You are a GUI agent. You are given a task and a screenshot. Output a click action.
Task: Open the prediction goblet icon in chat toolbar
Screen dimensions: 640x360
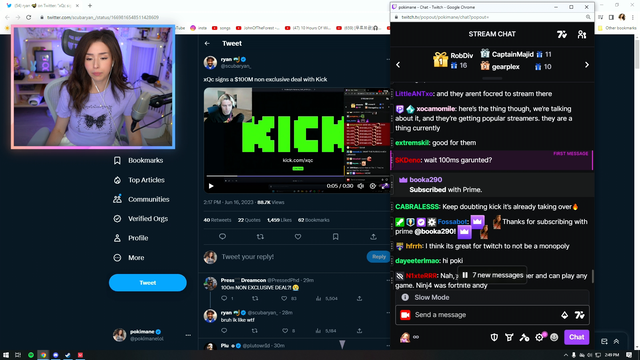[x=509, y=337]
